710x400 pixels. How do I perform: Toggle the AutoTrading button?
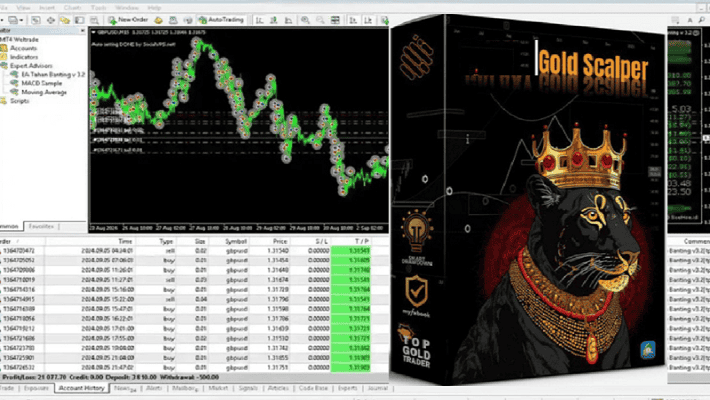pos(222,20)
